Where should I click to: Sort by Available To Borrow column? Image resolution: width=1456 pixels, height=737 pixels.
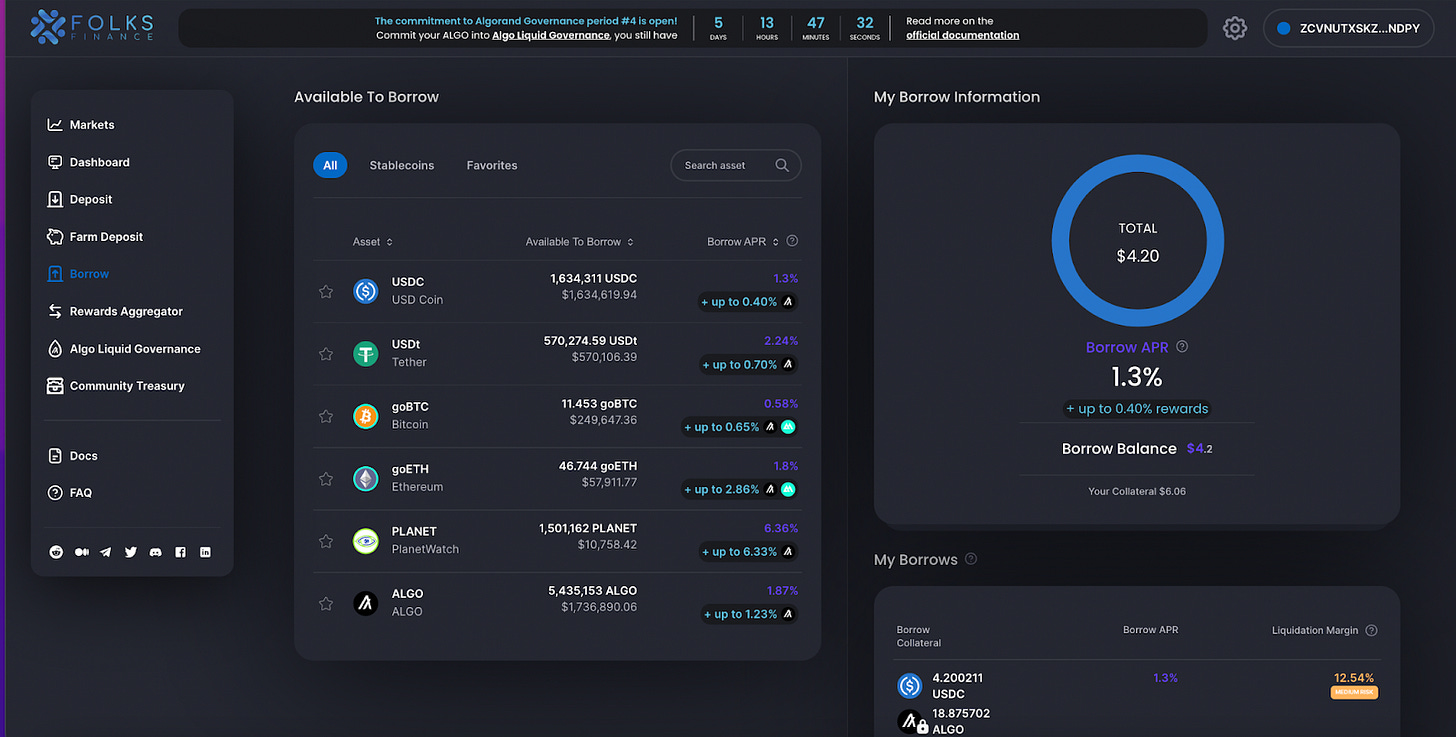[580, 242]
